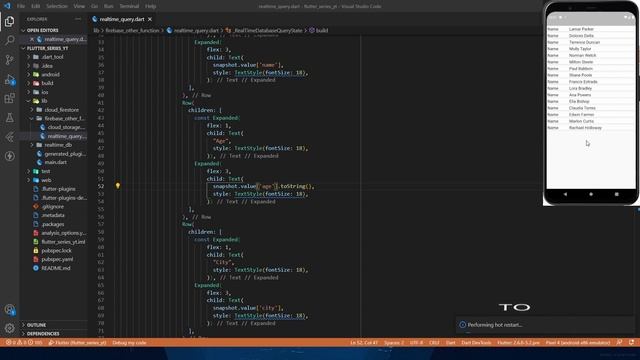Open the Help menu
Viewport: 640px width, 360px height.
click(151, 6)
